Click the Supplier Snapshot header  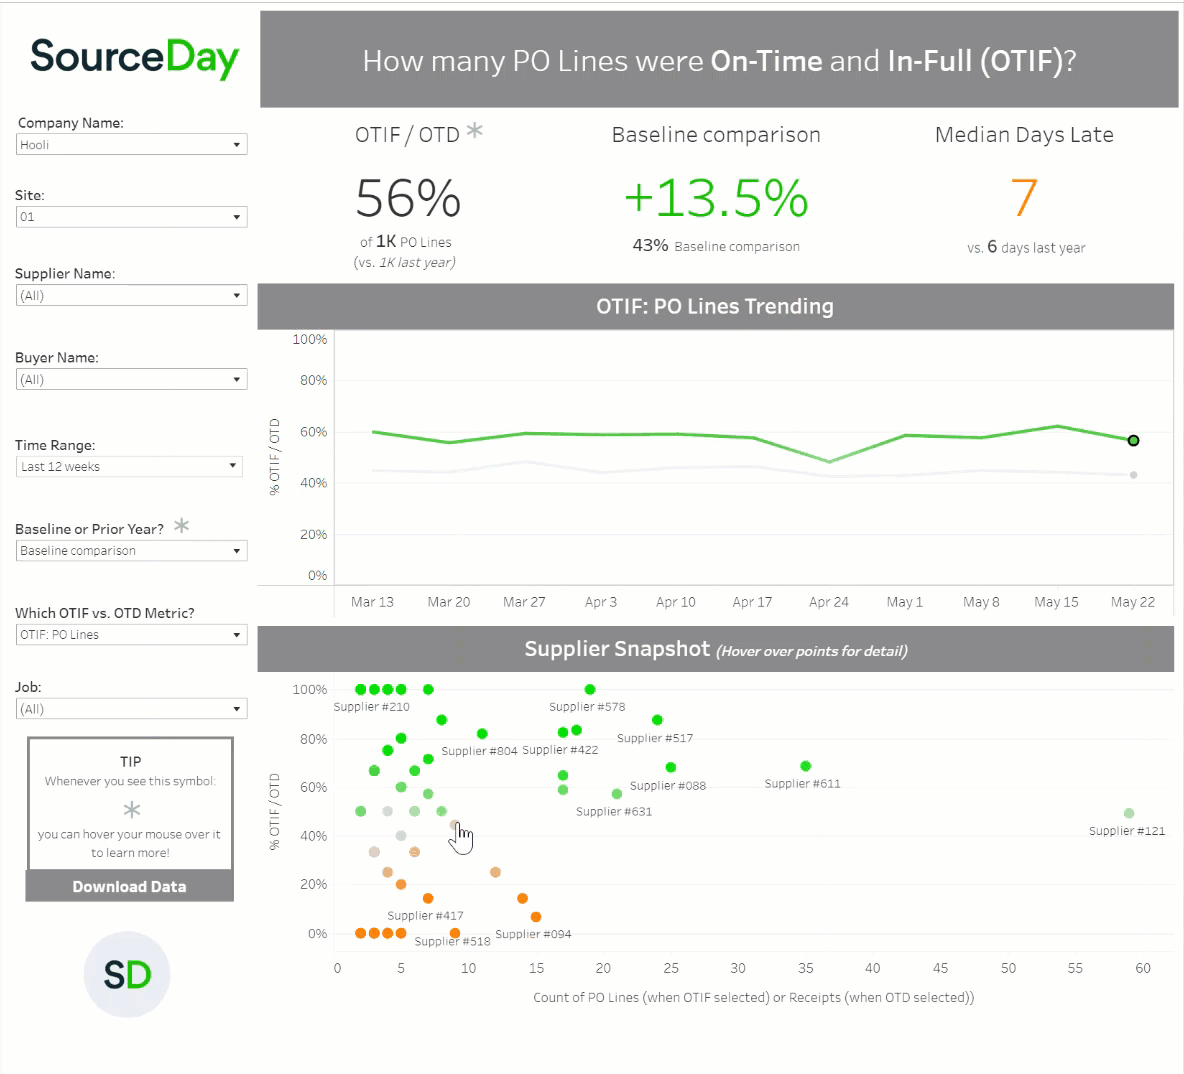[715, 649]
